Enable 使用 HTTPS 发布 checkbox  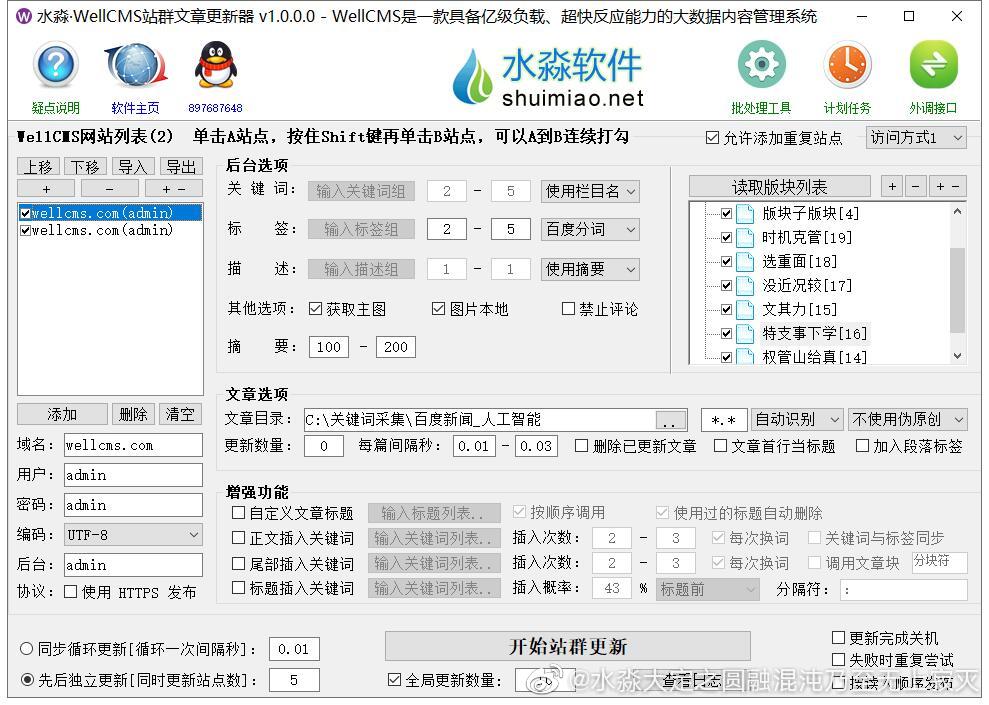click(x=71, y=591)
